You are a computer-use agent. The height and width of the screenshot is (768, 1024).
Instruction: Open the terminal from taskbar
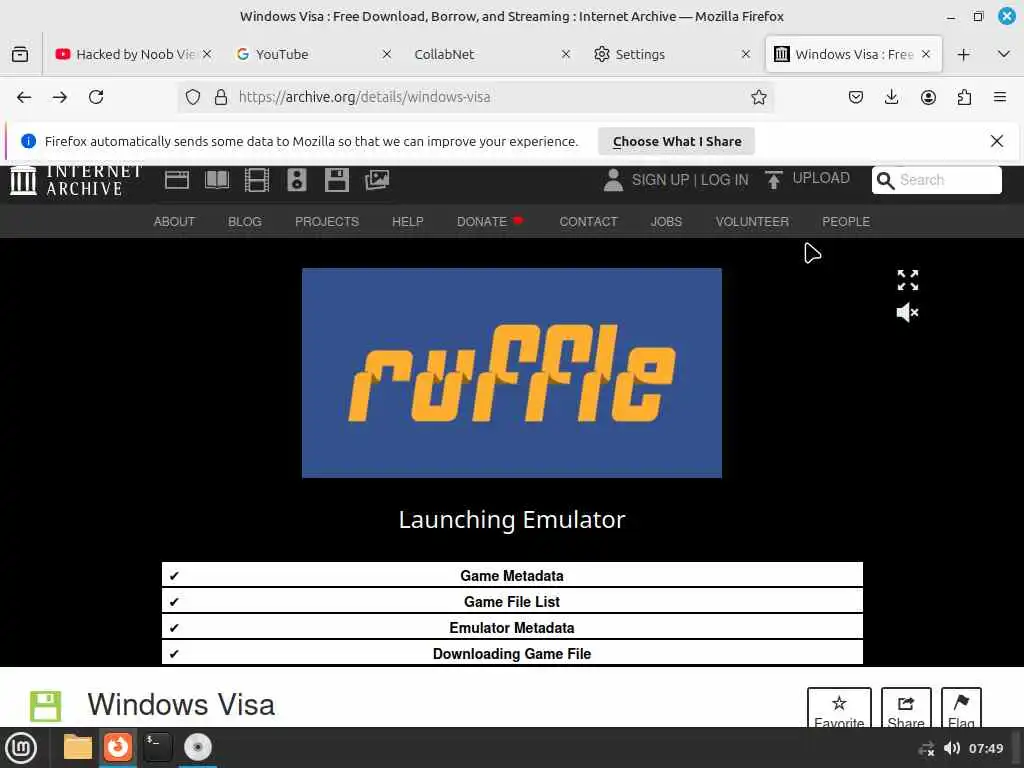[157, 748]
